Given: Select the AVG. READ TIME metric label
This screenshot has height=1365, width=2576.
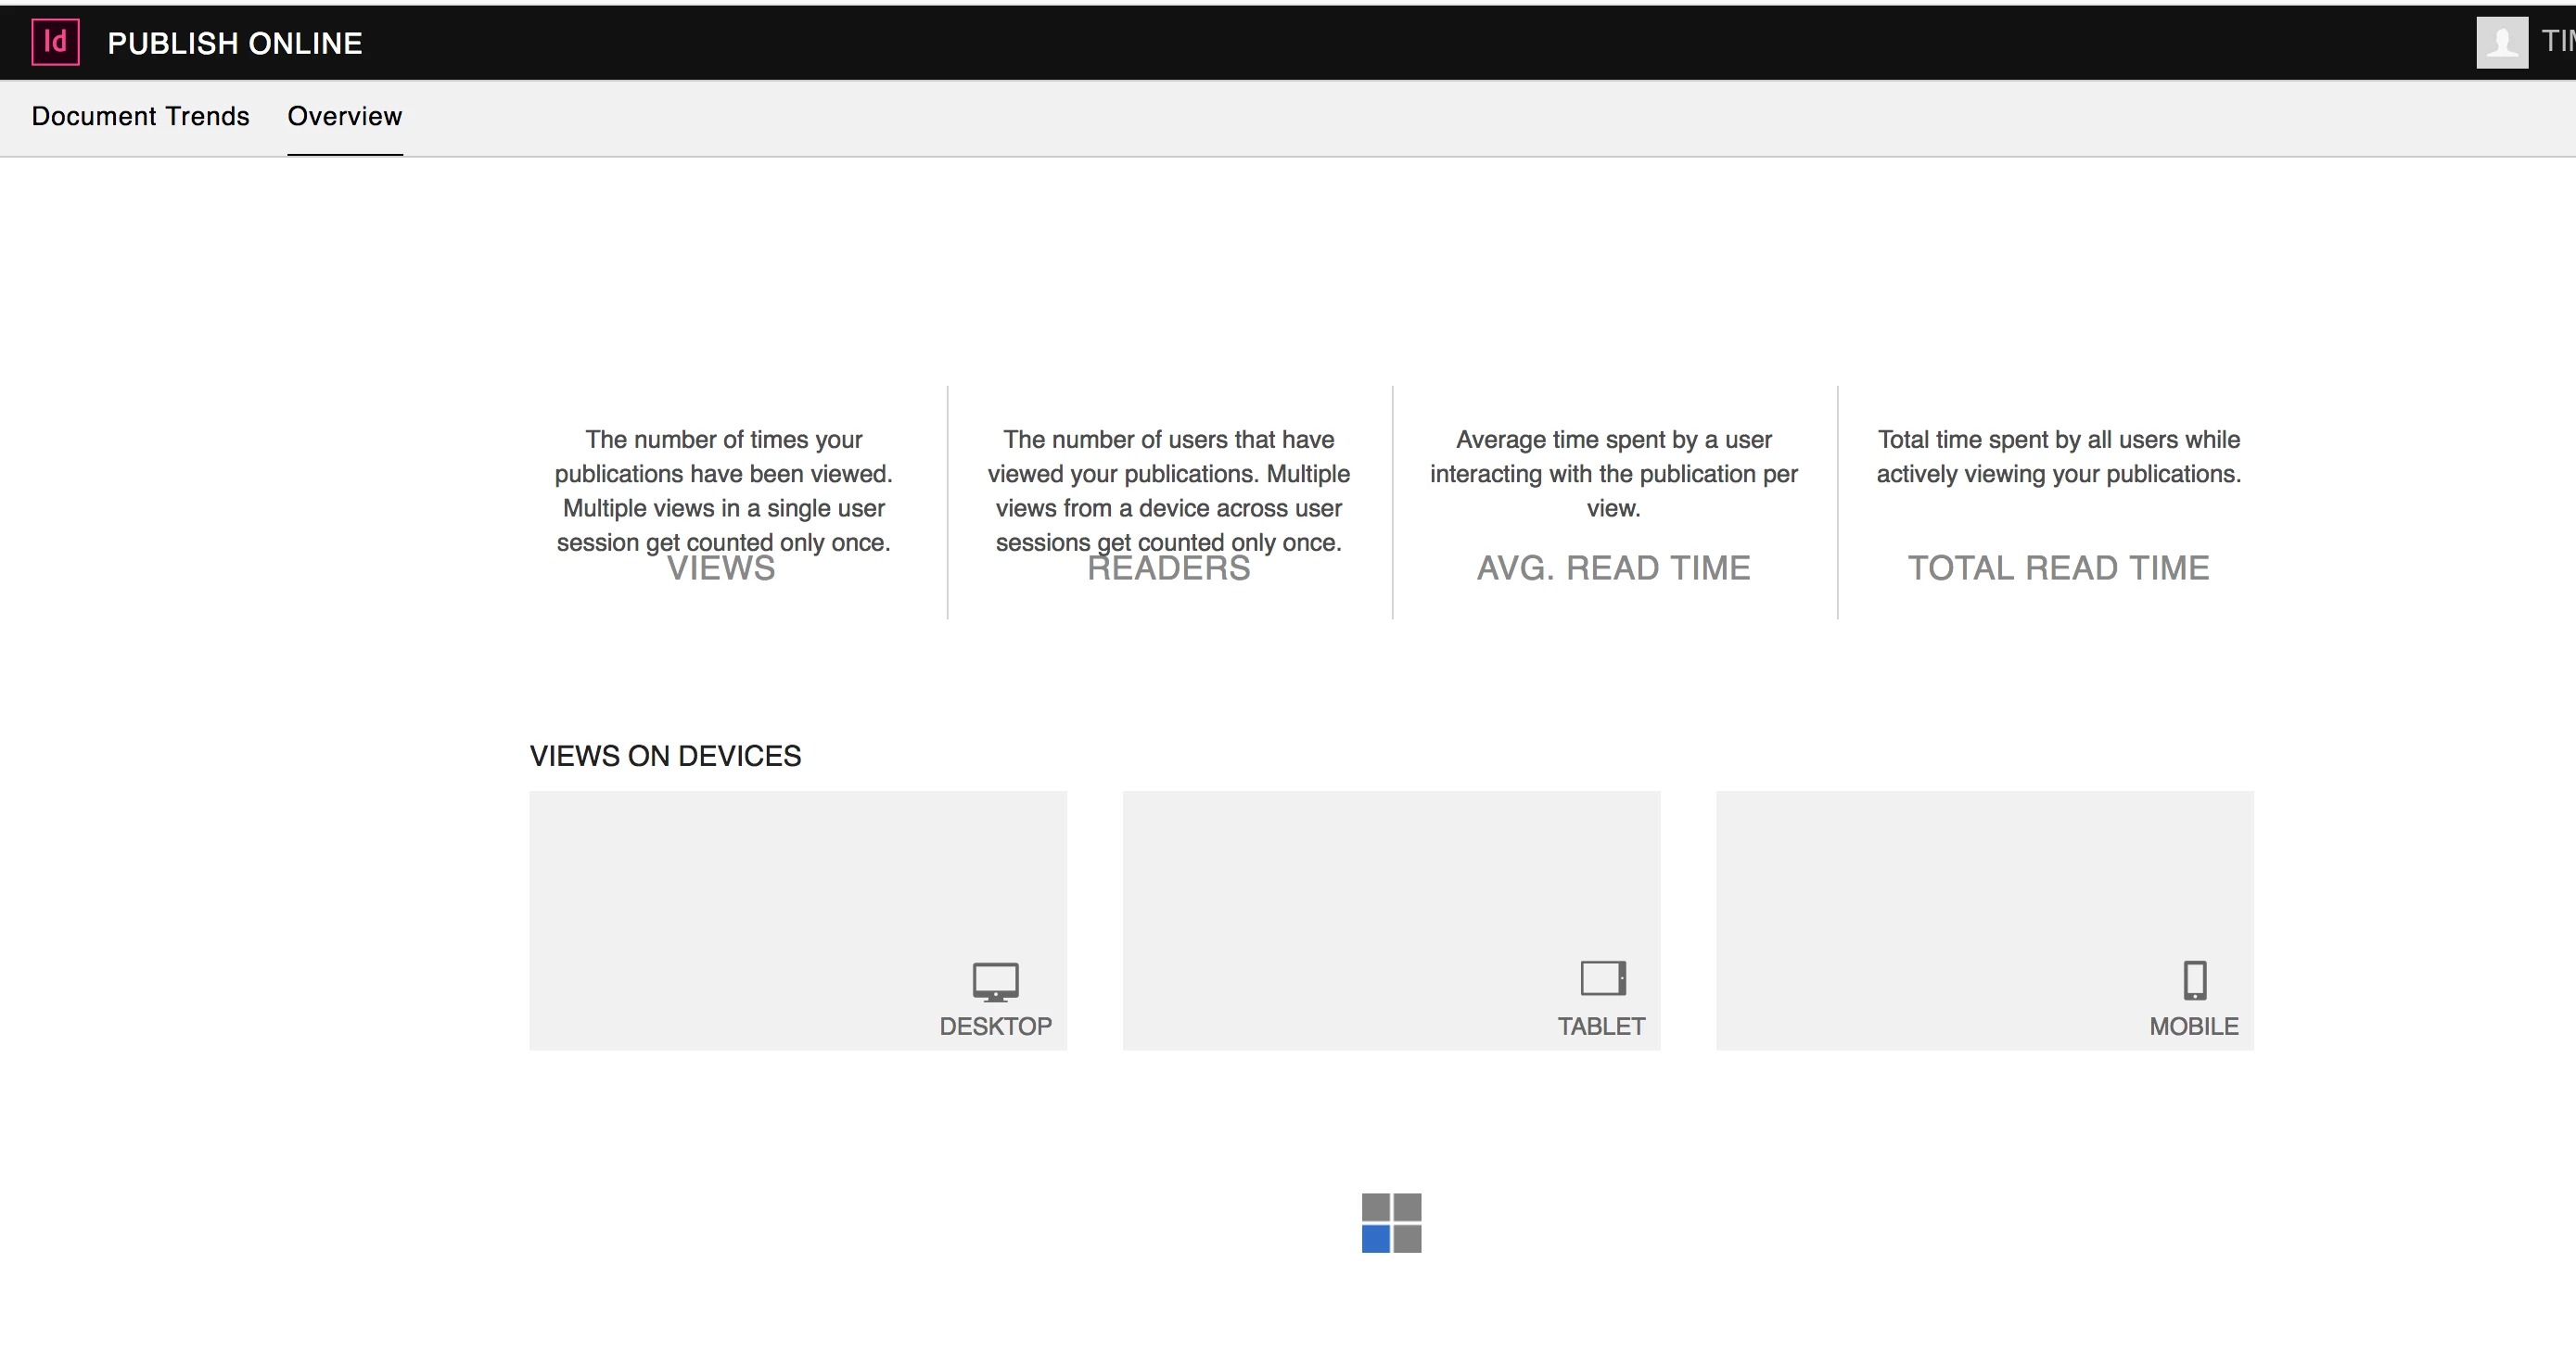Looking at the screenshot, I should pos(1613,568).
